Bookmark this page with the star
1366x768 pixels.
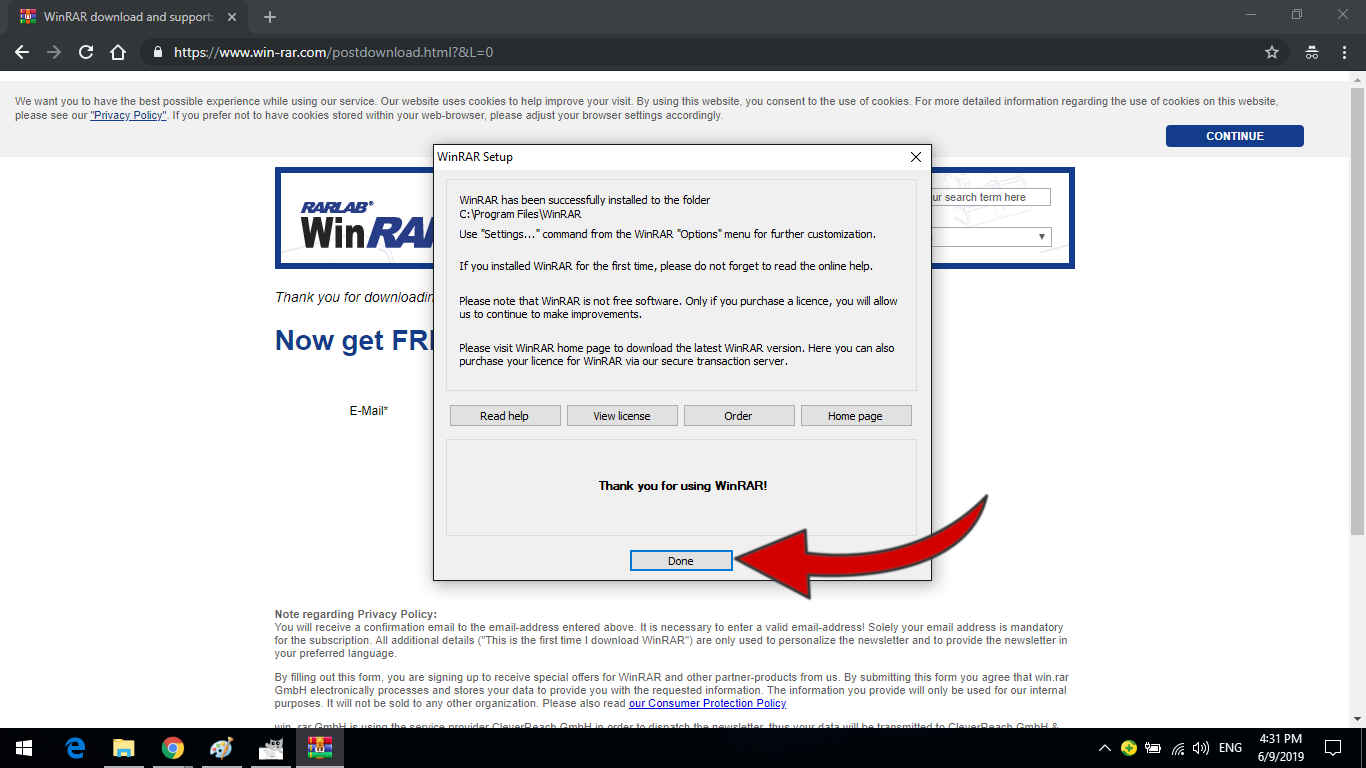point(1272,52)
